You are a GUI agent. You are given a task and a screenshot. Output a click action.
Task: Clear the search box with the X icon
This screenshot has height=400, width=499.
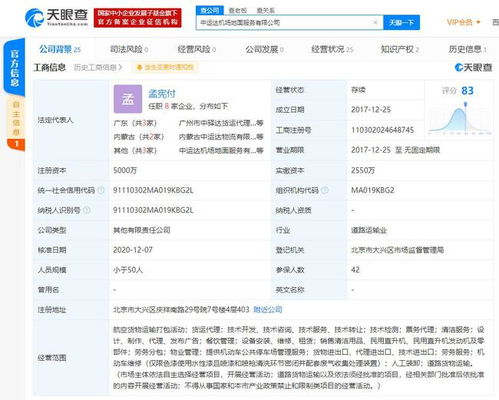coord(375,22)
